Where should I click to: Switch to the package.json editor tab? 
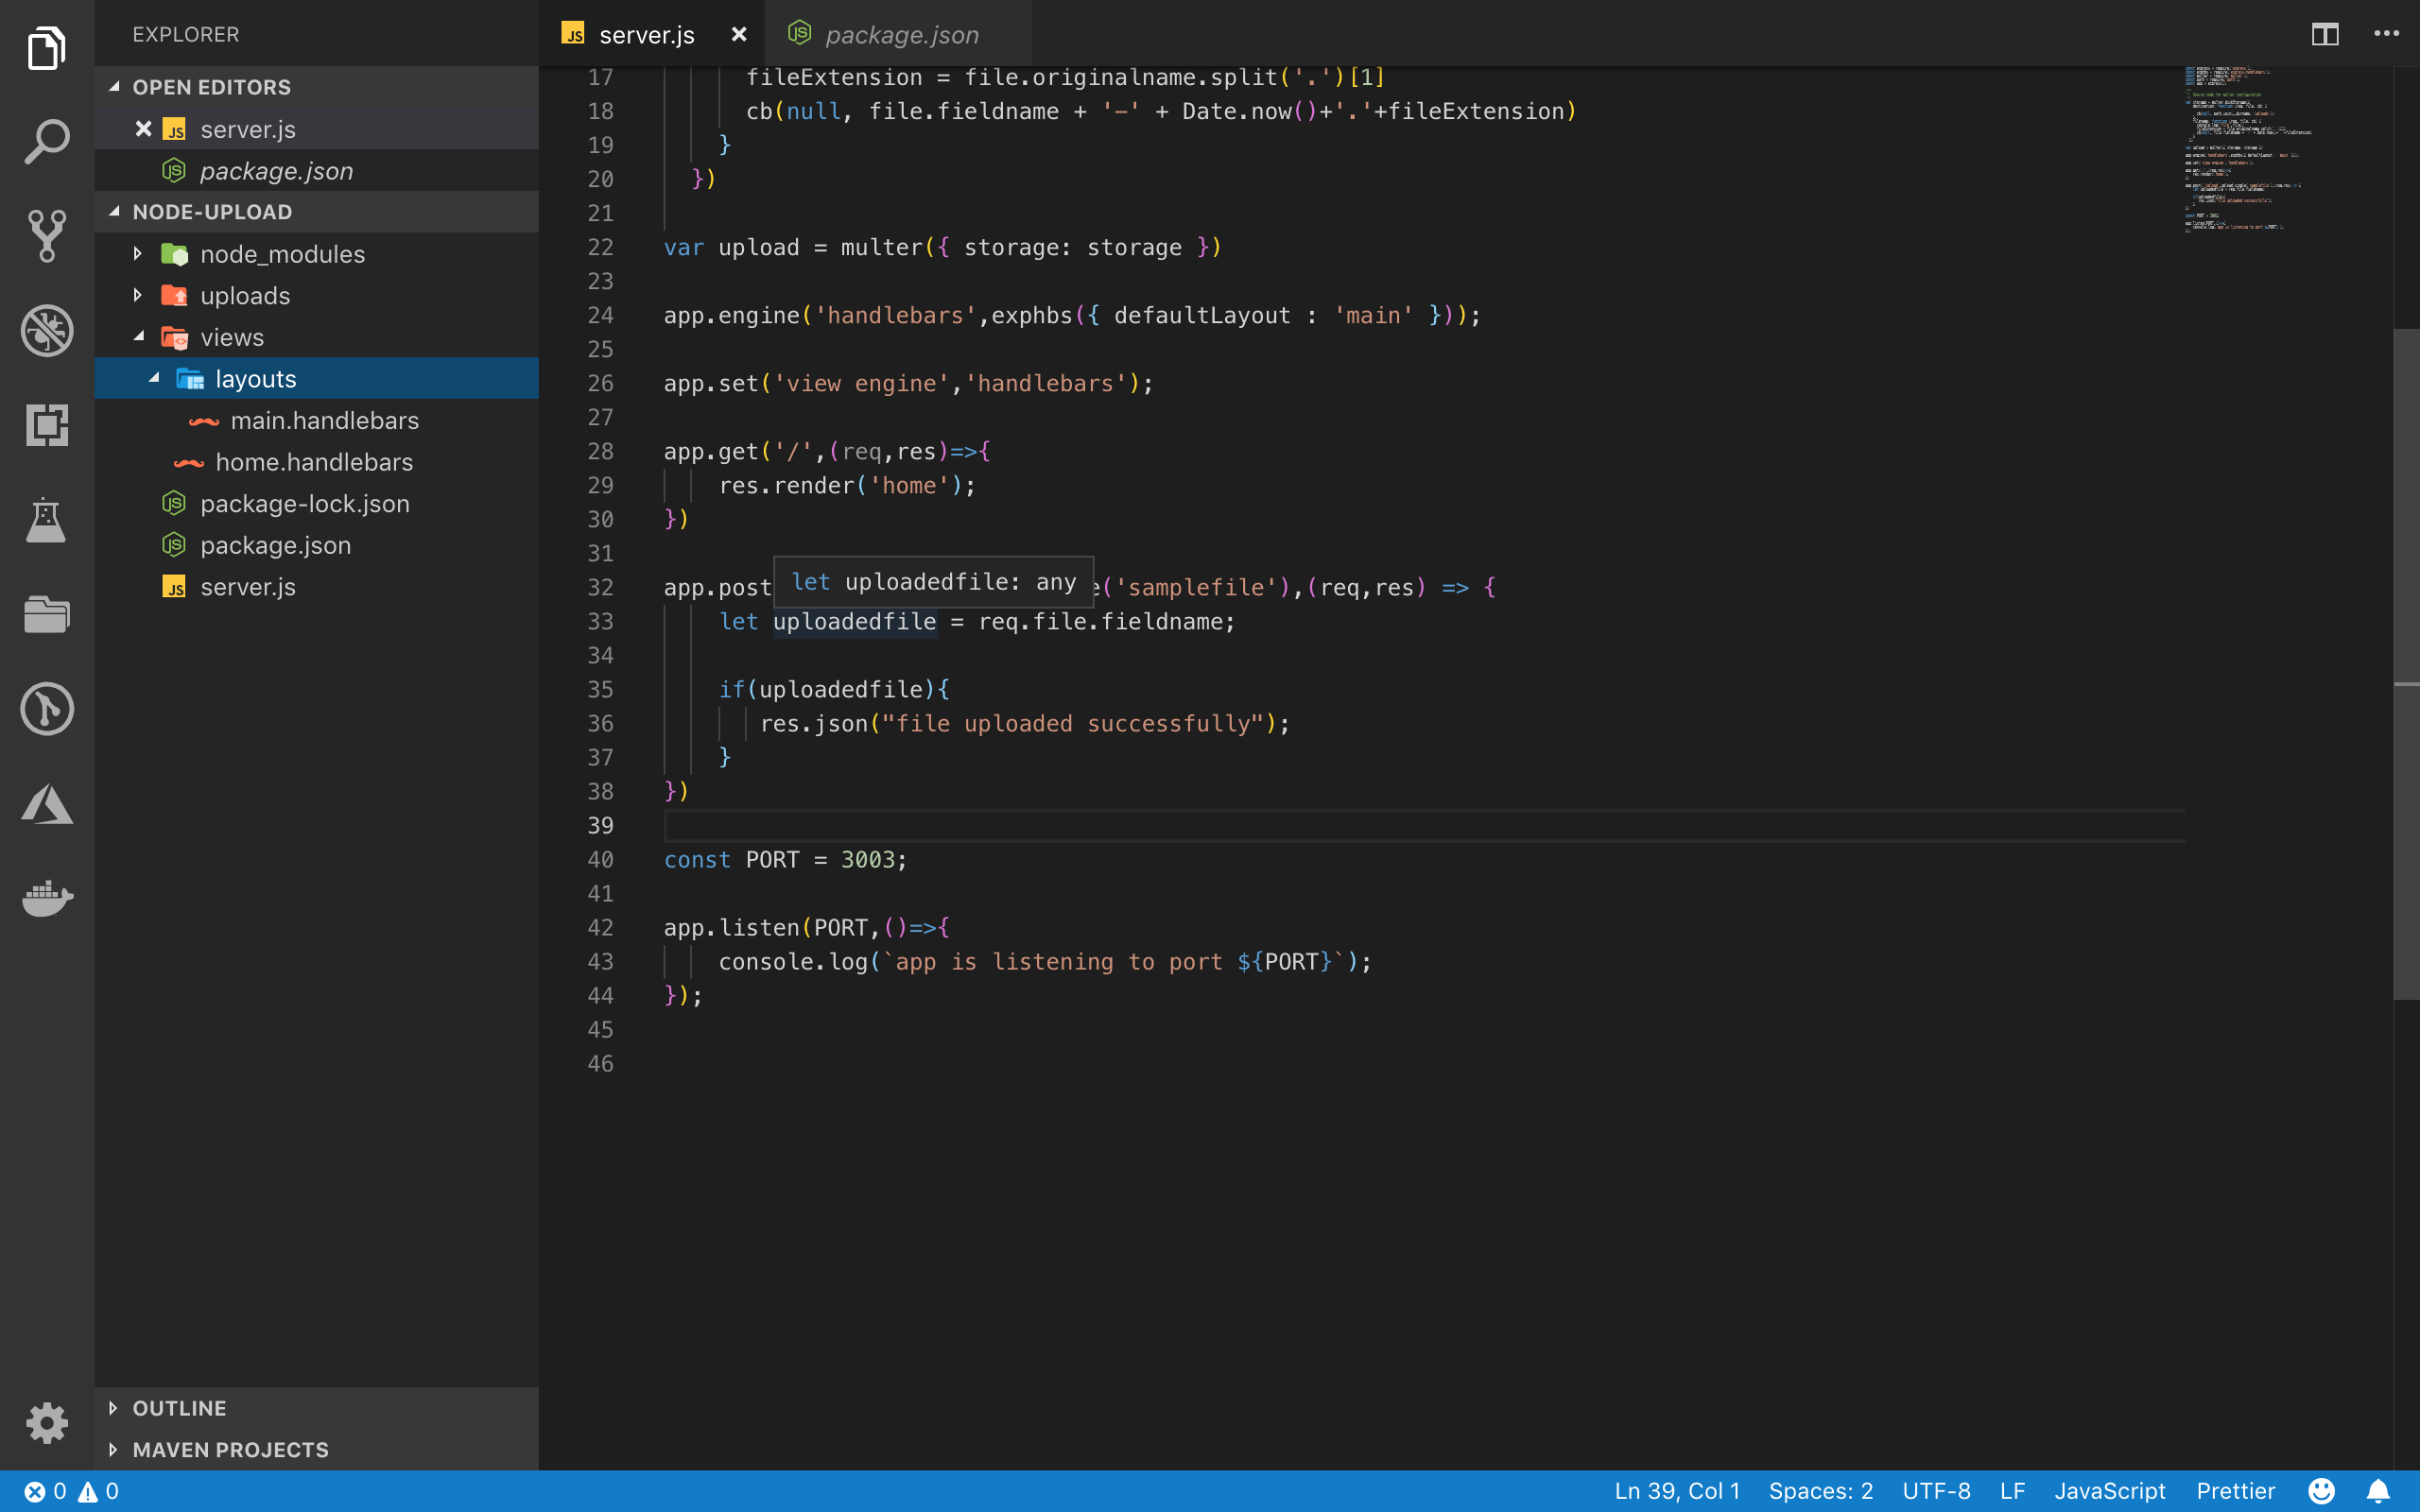point(900,35)
